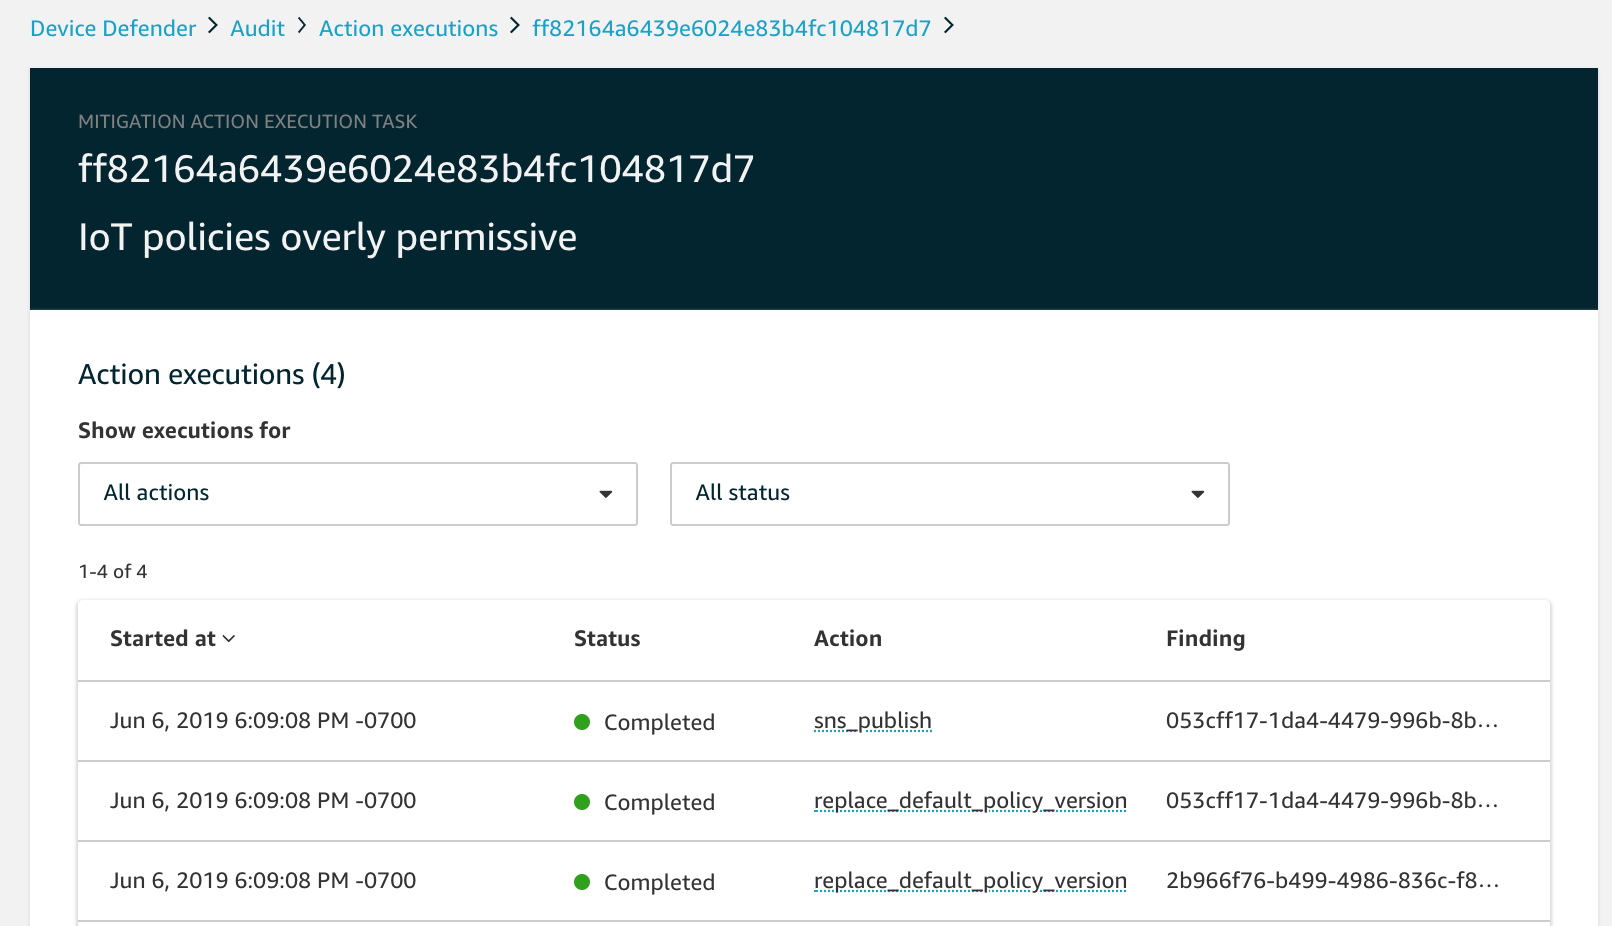The height and width of the screenshot is (926, 1612).
Task: Click finding ID in the sns_publish row
Action: (x=1331, y=721)
